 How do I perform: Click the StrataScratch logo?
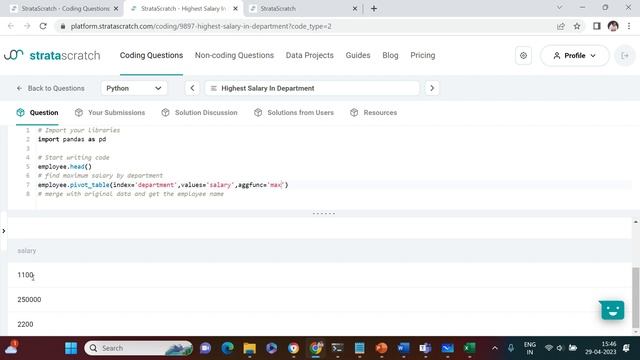tap(52, 56)
